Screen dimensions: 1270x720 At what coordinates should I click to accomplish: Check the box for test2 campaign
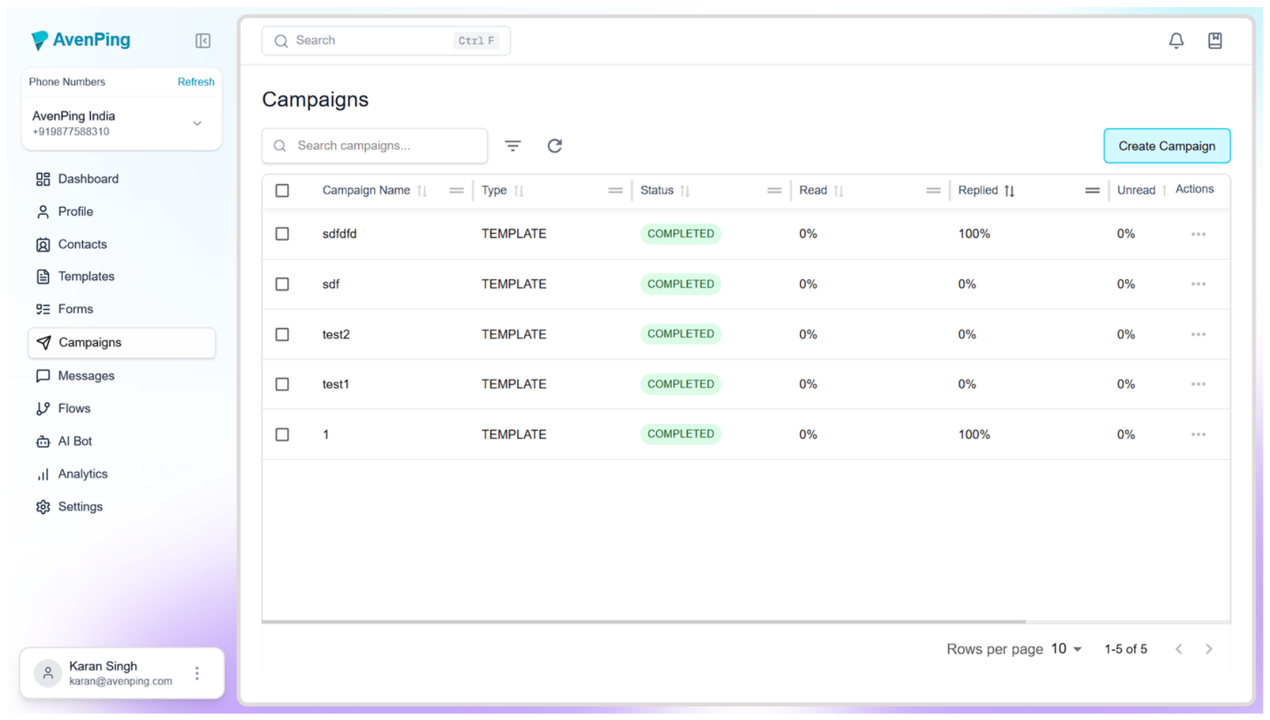(x=282, y=334)
